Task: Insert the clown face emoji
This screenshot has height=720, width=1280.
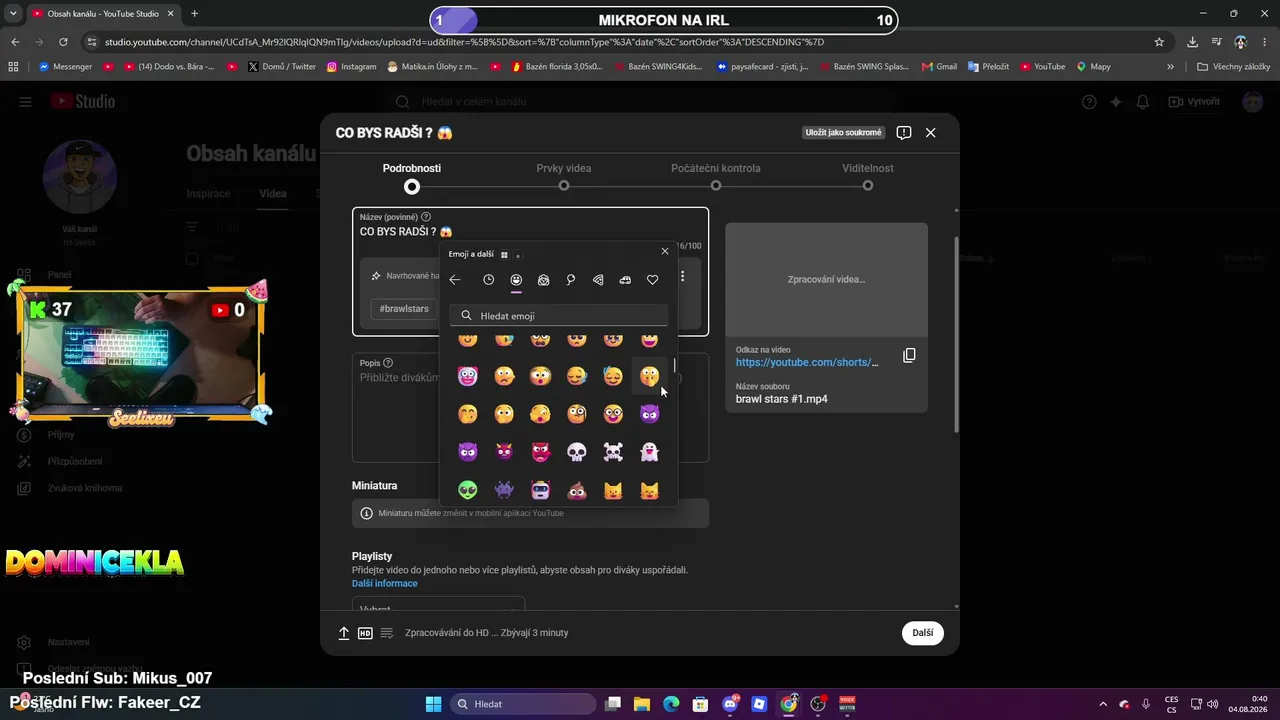Action: click(x=467, y=376)
